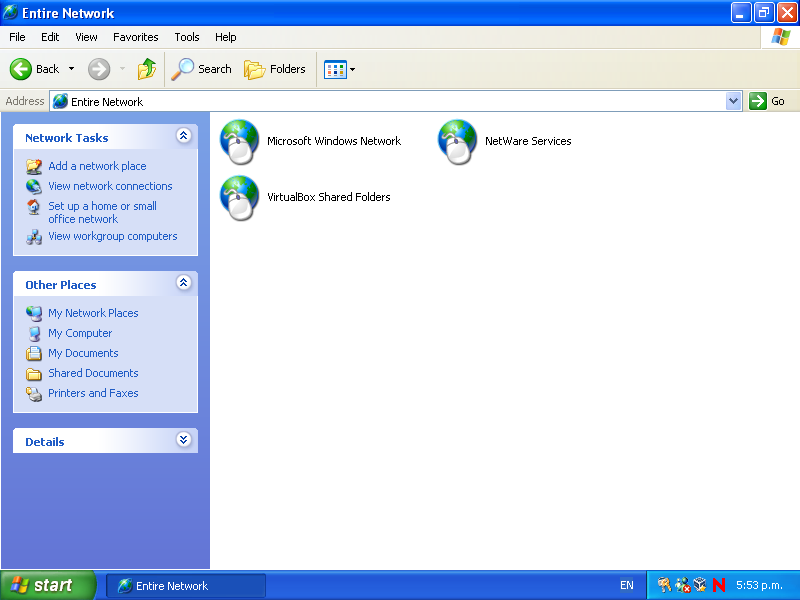This screenshot has height=600, width=800.
Task: Click the Shared Documents folder icon
Action: coord(34,373)
